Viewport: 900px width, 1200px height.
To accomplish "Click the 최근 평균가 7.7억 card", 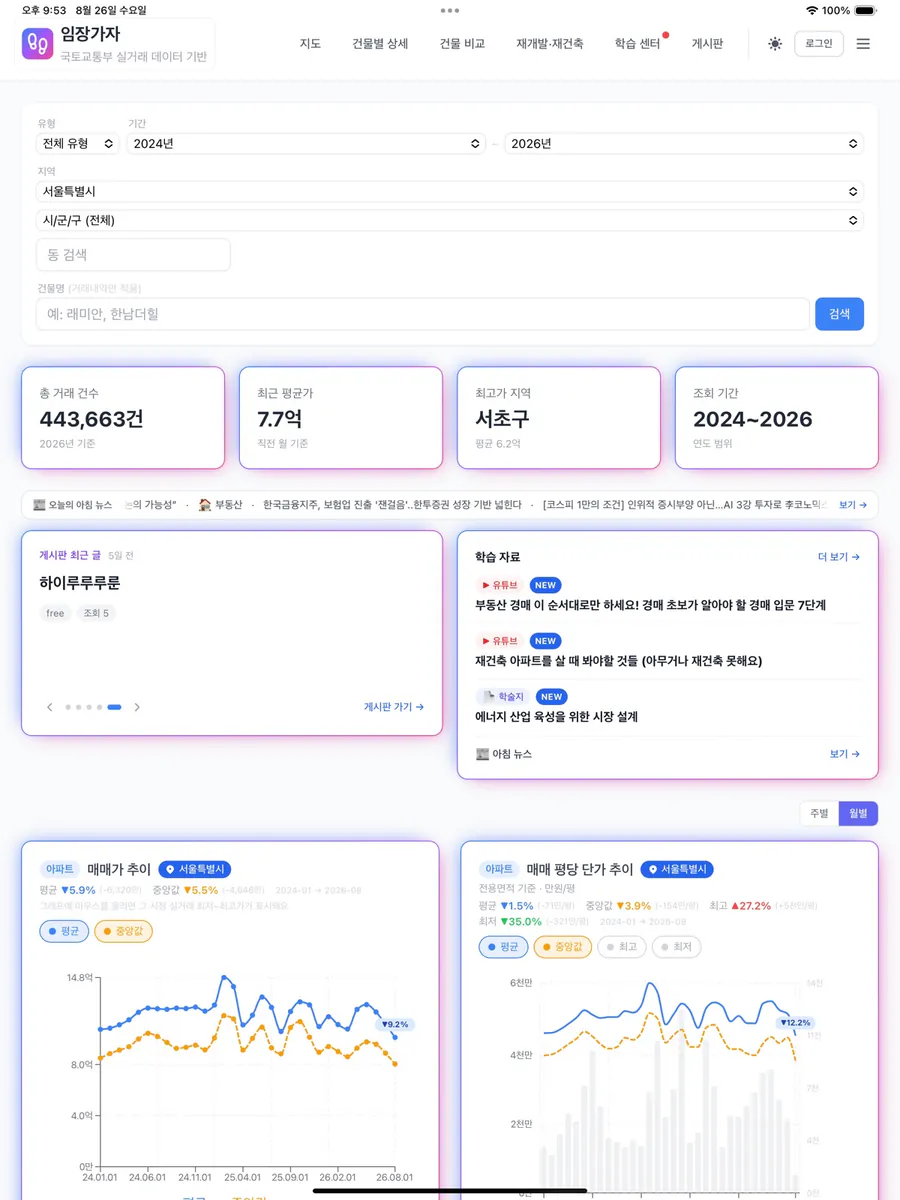I will coord(341,418).
